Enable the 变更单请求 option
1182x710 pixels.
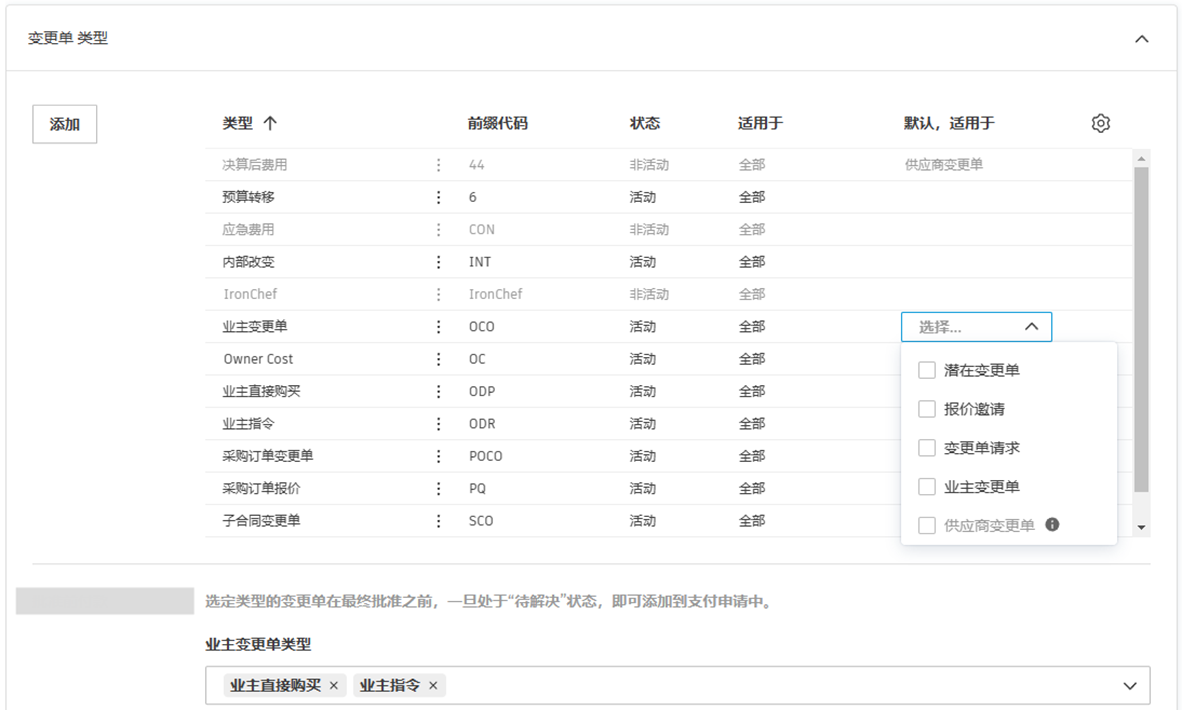coord(926,447)
